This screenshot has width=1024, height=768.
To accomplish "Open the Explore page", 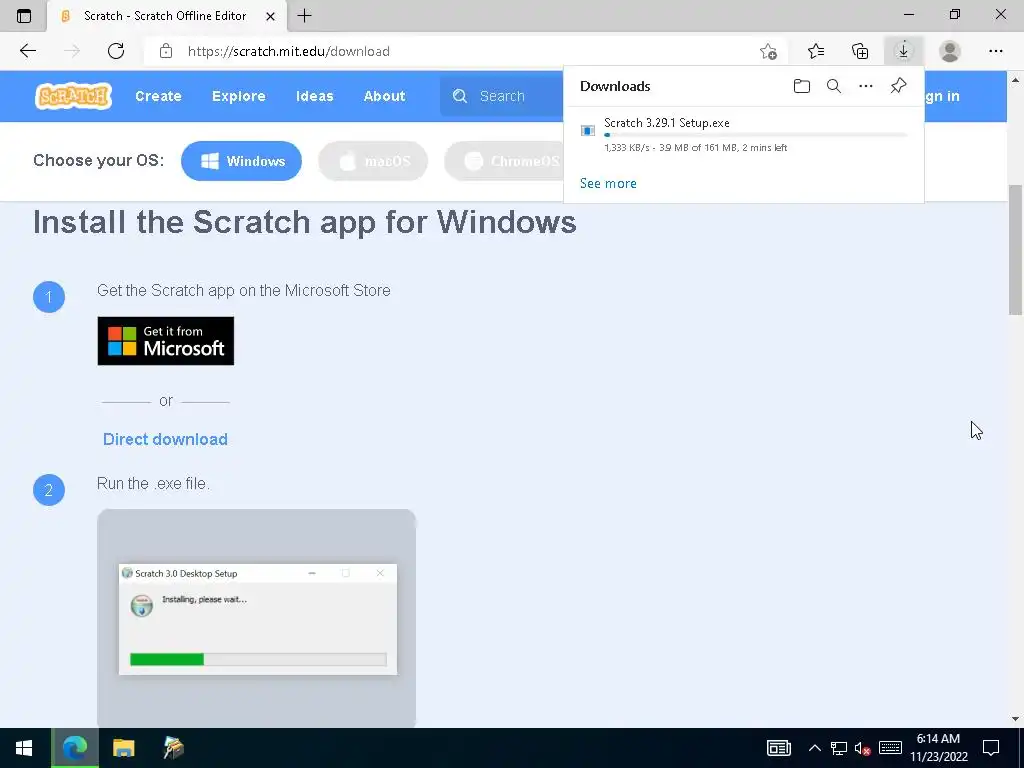I will point(238,96).
